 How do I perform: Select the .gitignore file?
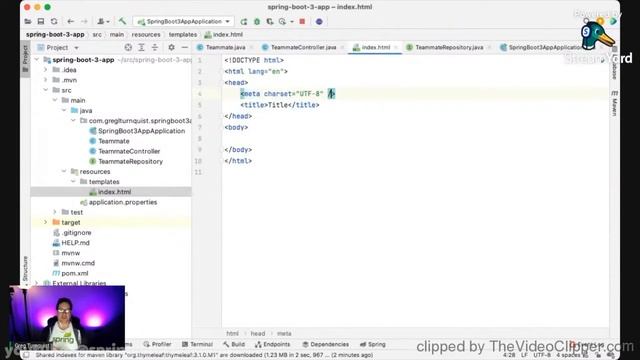(x=76, y=233)
